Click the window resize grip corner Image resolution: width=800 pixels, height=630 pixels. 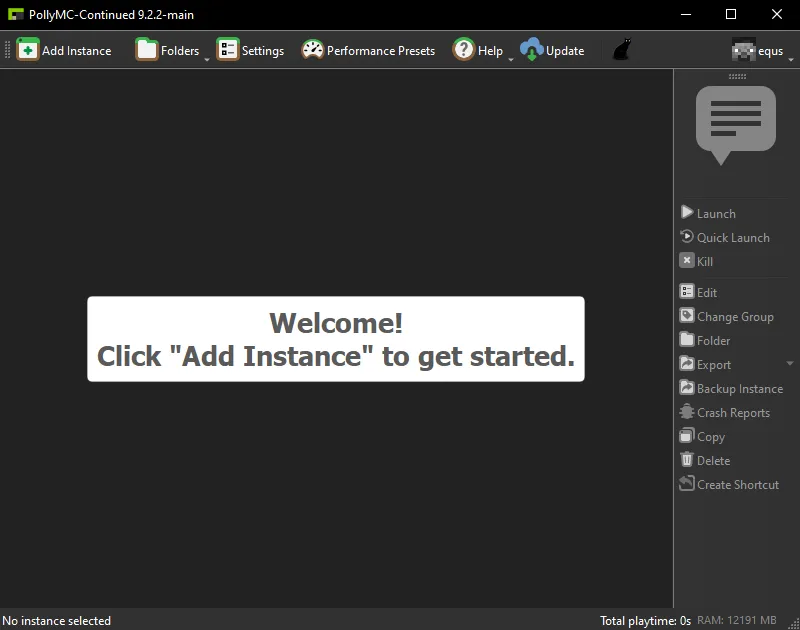(x=794, y=624)
